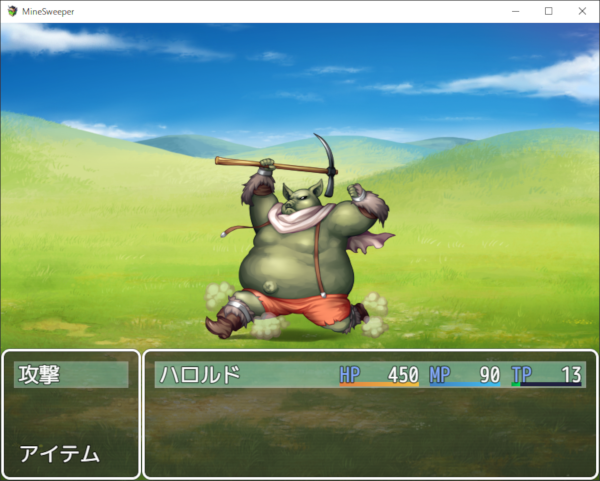Choose the アイテム item command
Image resolution: width=600 pixels, height=481 pixels.
[x=60, y=454]
